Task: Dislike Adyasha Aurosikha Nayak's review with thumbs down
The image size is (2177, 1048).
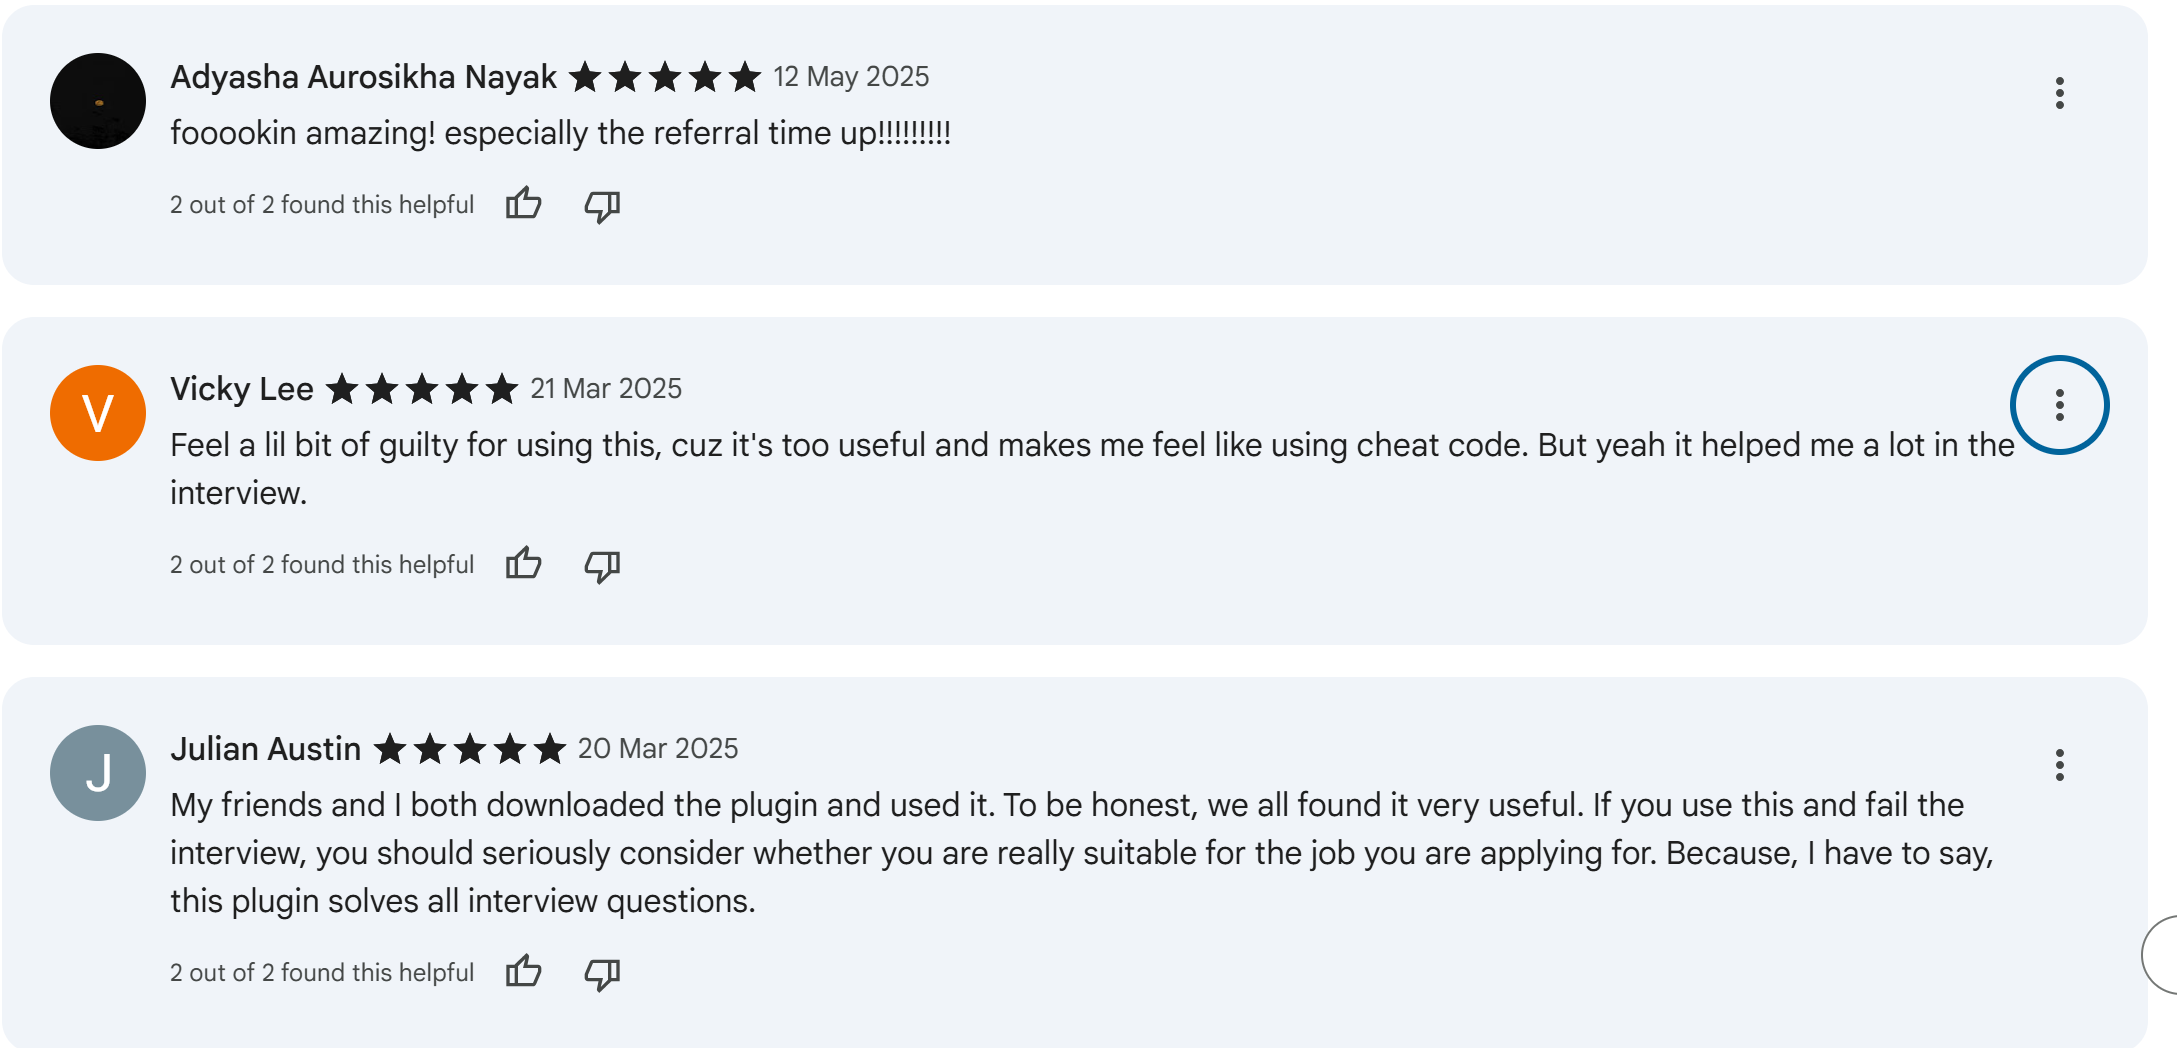Action: (x=602, y=206)
